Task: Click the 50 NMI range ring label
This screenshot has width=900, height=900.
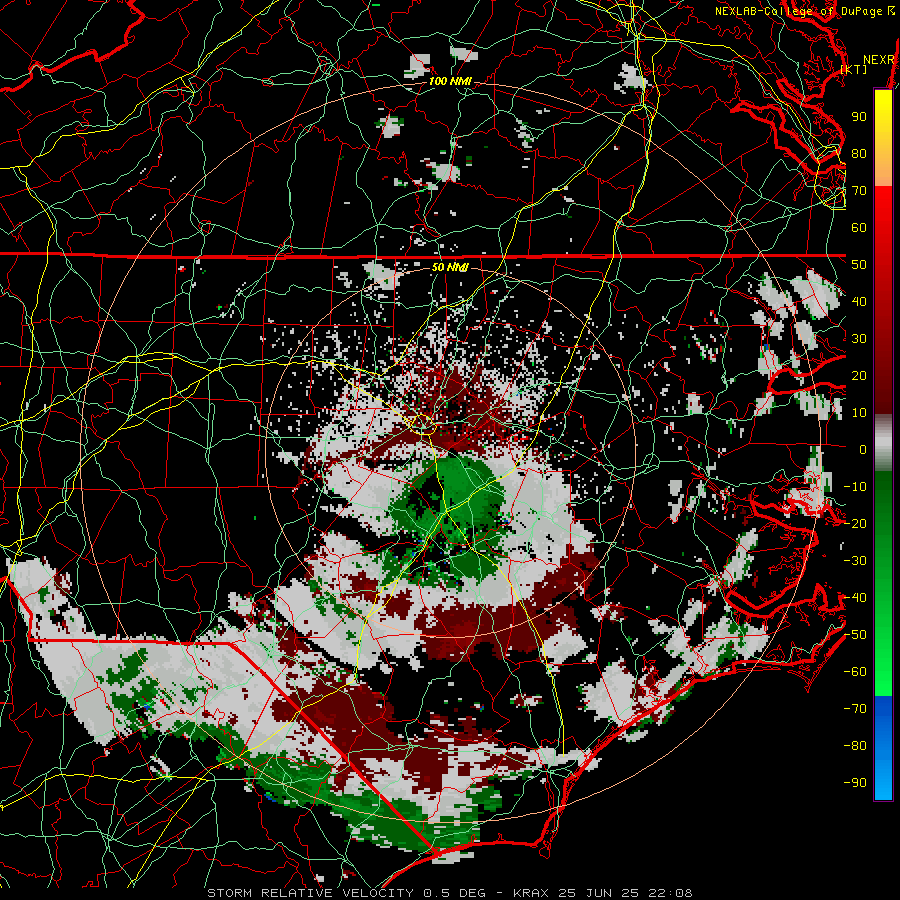Action: pos(450,267)
